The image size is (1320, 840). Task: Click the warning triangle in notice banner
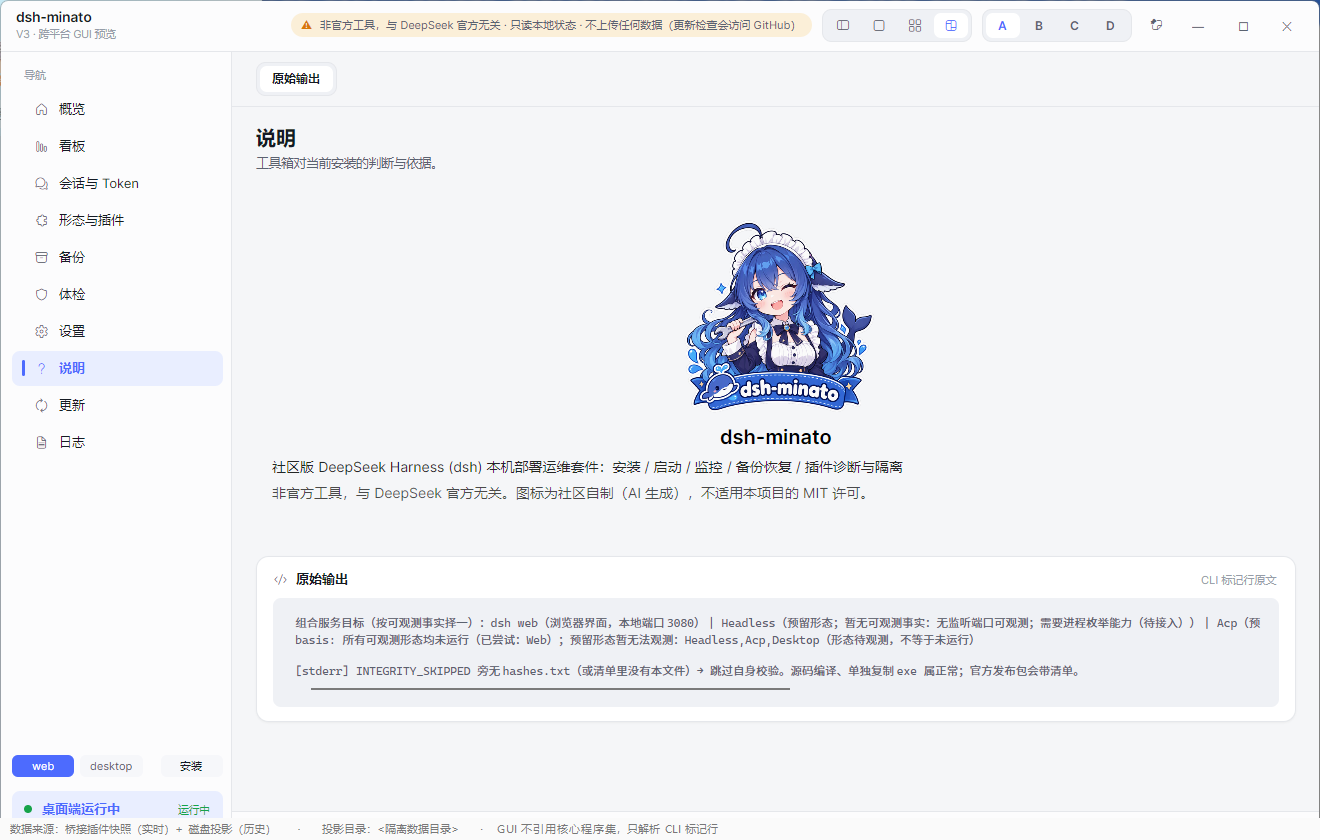click(307, 25)
